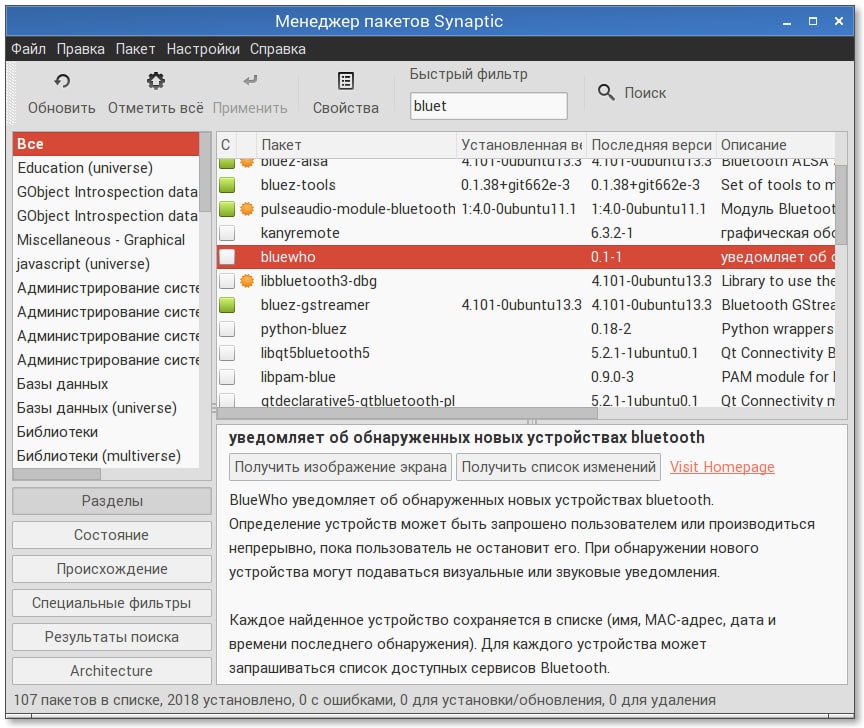Screen dimensions: 864x728
Task: Open the Файл menu
Action: [x=29, y=49]
